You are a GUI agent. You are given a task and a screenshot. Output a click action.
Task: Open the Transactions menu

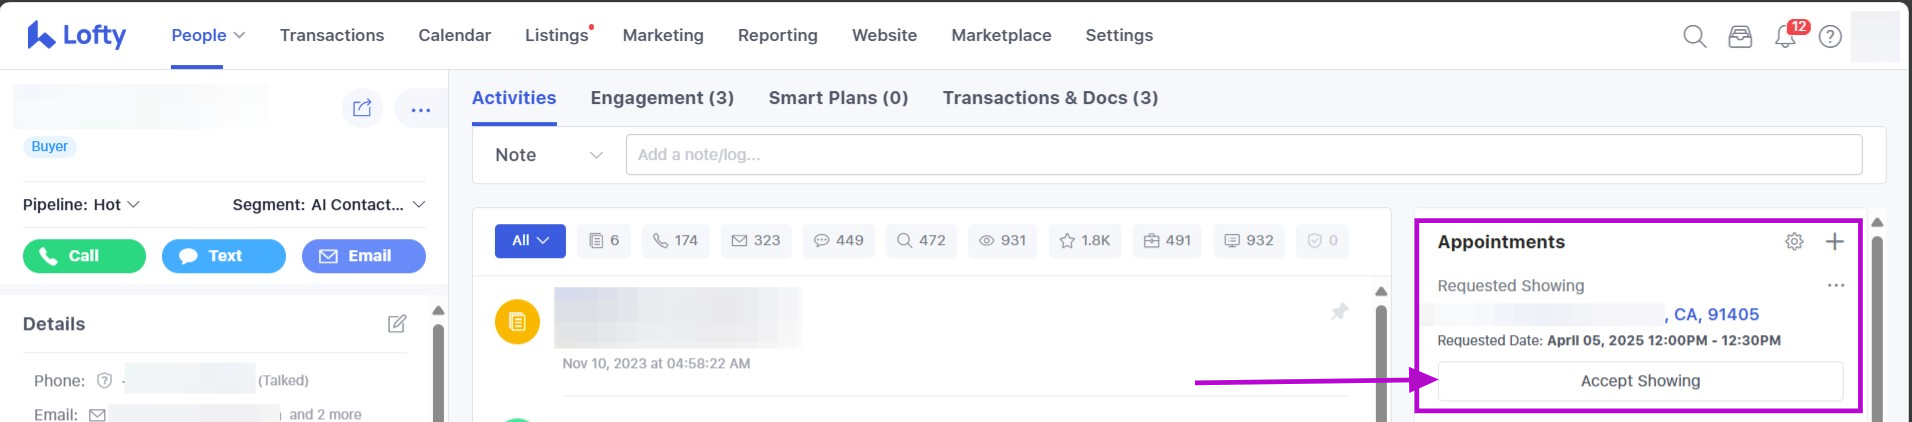tap(332, 35)
